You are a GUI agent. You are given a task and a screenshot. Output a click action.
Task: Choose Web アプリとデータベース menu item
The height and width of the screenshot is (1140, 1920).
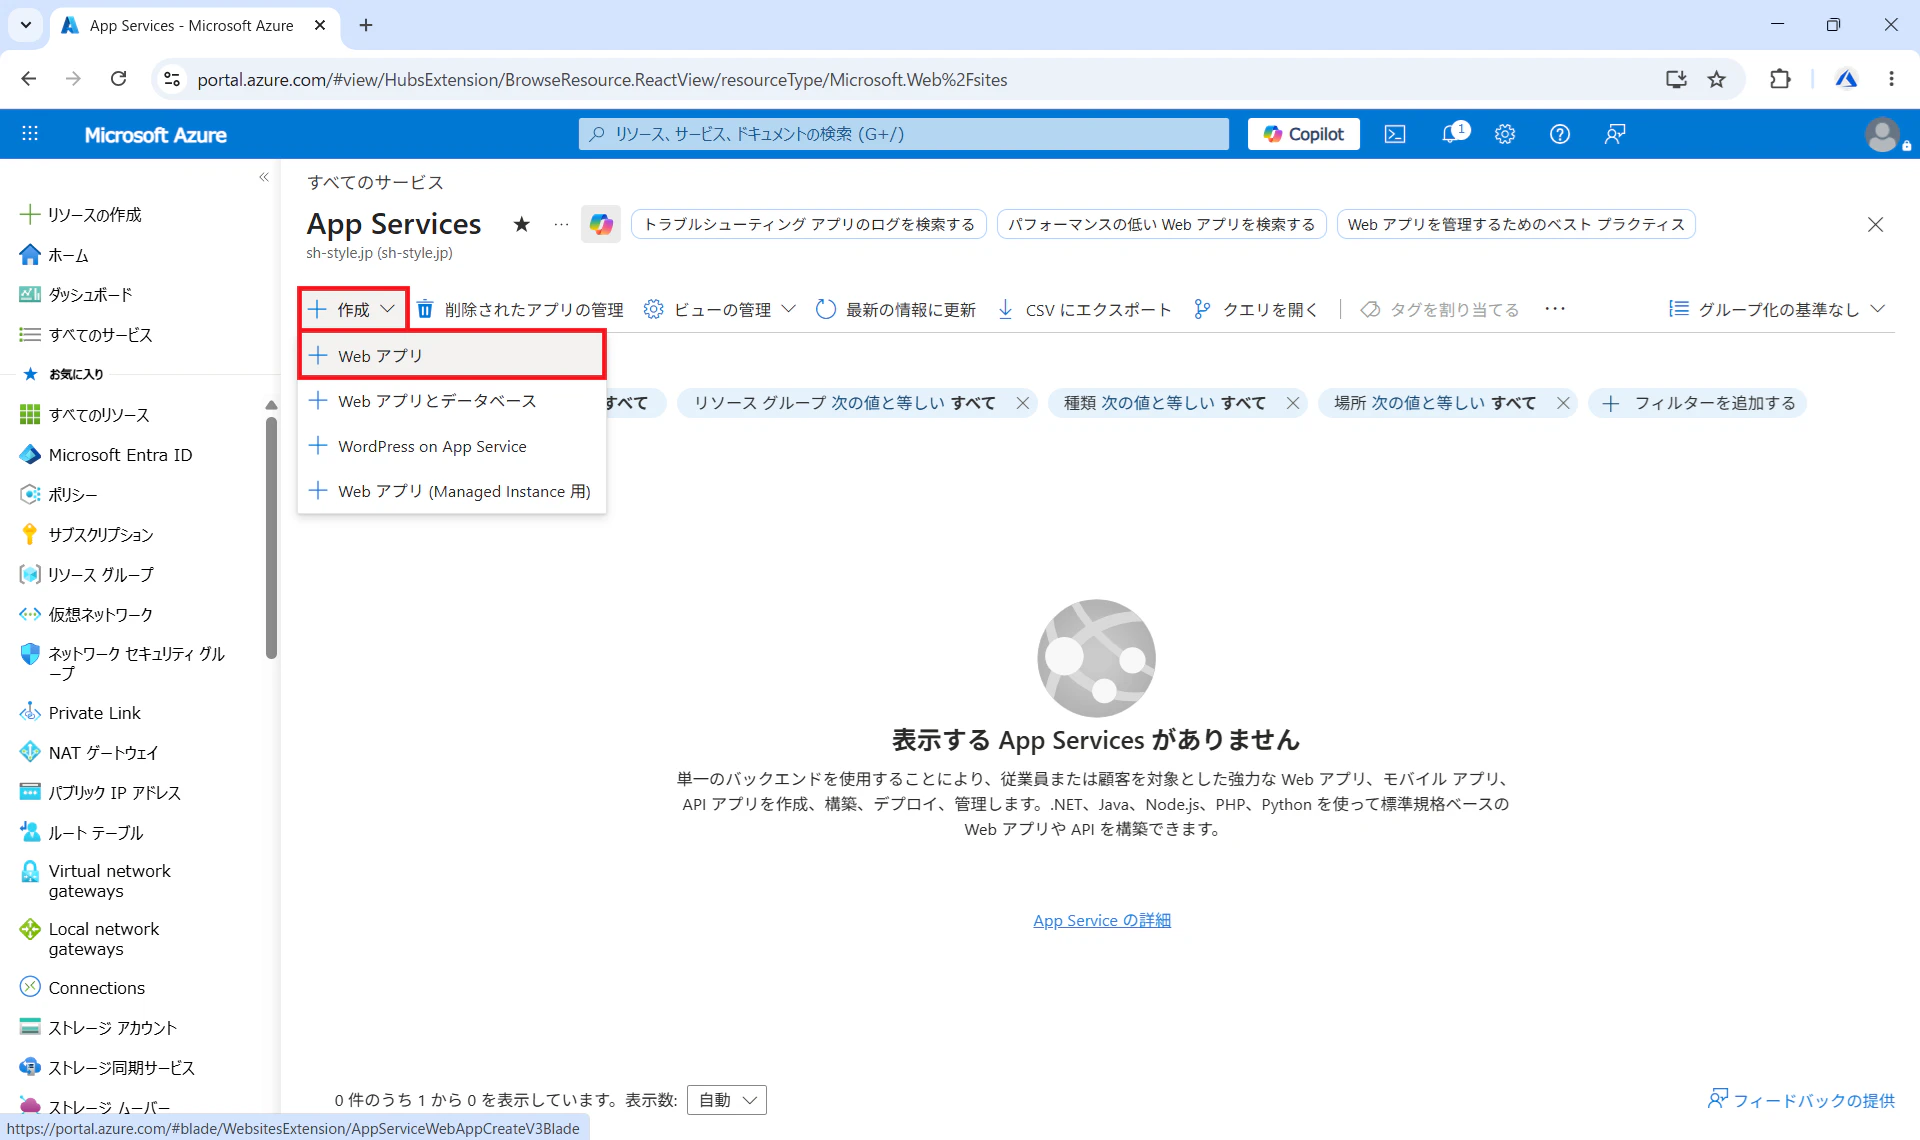click(452, 401)
